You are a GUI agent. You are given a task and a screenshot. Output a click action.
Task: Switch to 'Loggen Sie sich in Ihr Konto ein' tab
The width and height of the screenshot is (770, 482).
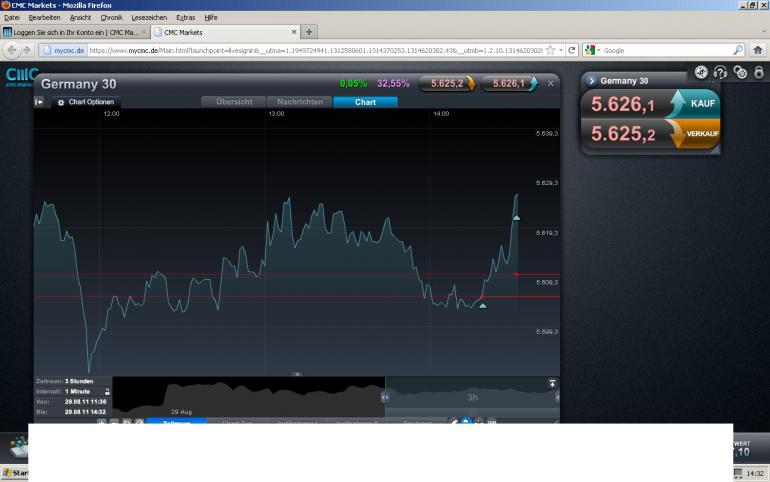[x=75, y=32]
